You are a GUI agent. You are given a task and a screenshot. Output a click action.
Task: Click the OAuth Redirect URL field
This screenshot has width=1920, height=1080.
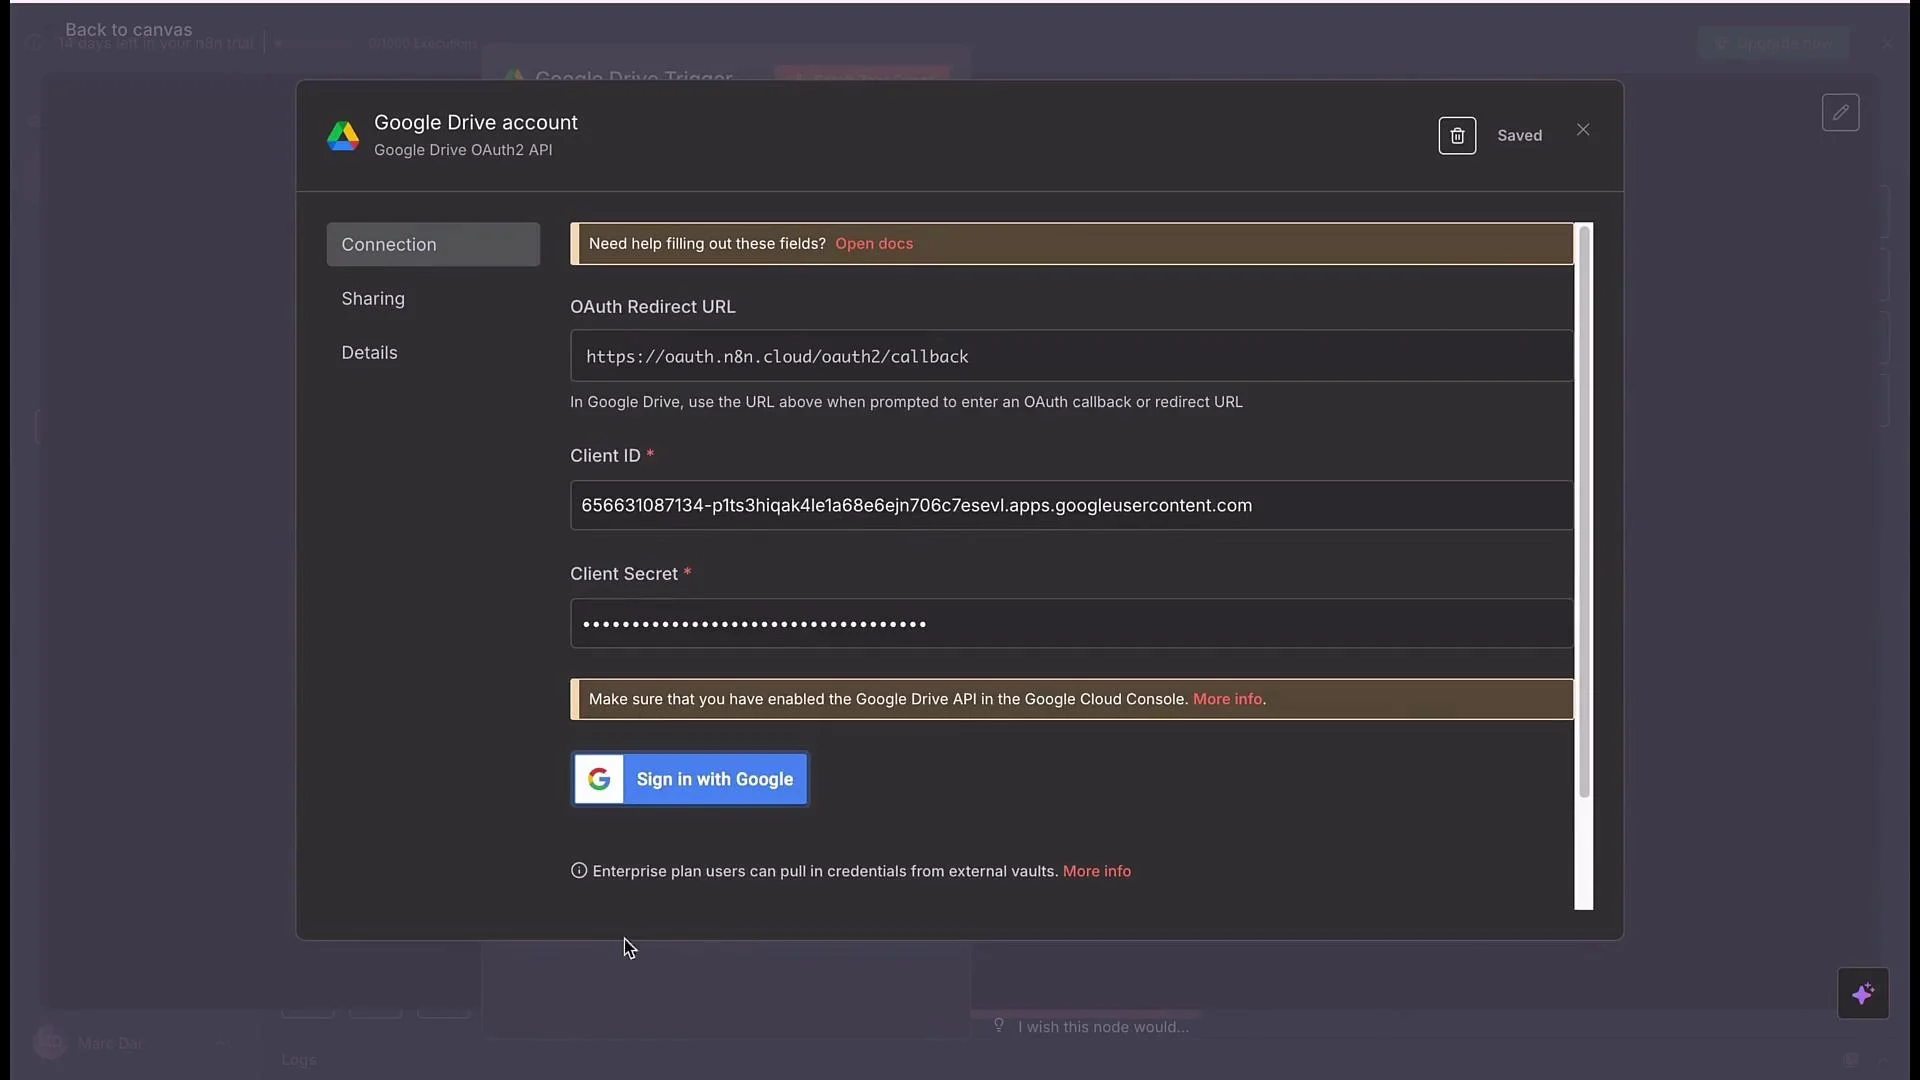[x=1071, y=356]
